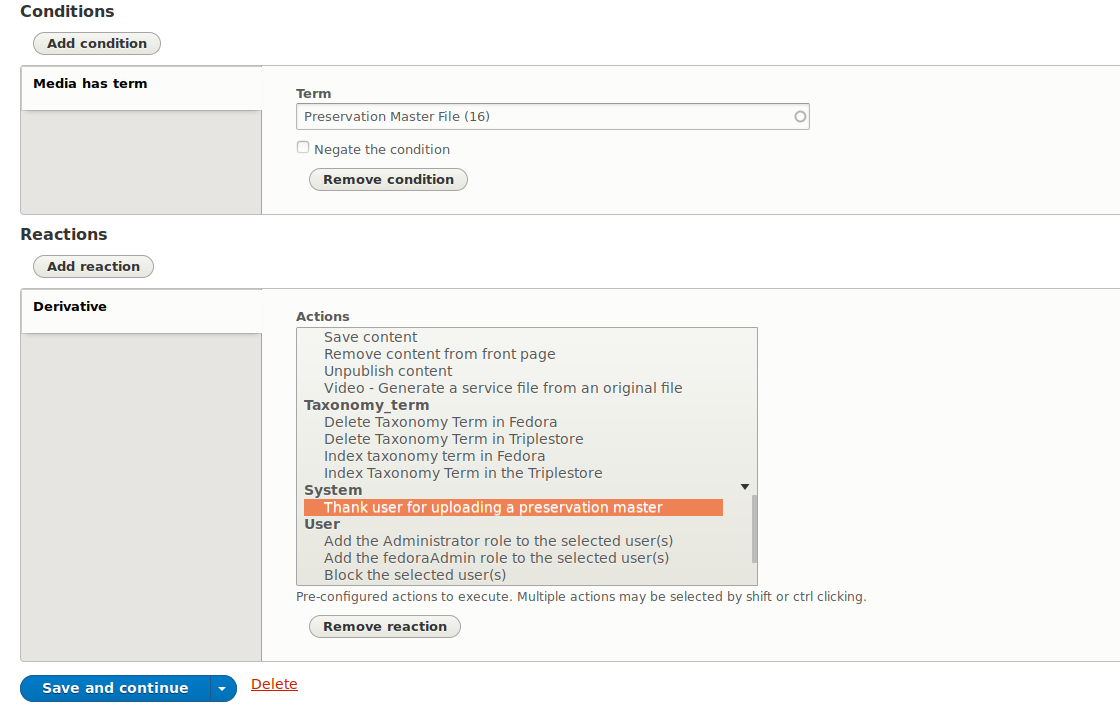Click "Remove condition"
Screen dimensions: 1120x722
click(x=388, y=179)
